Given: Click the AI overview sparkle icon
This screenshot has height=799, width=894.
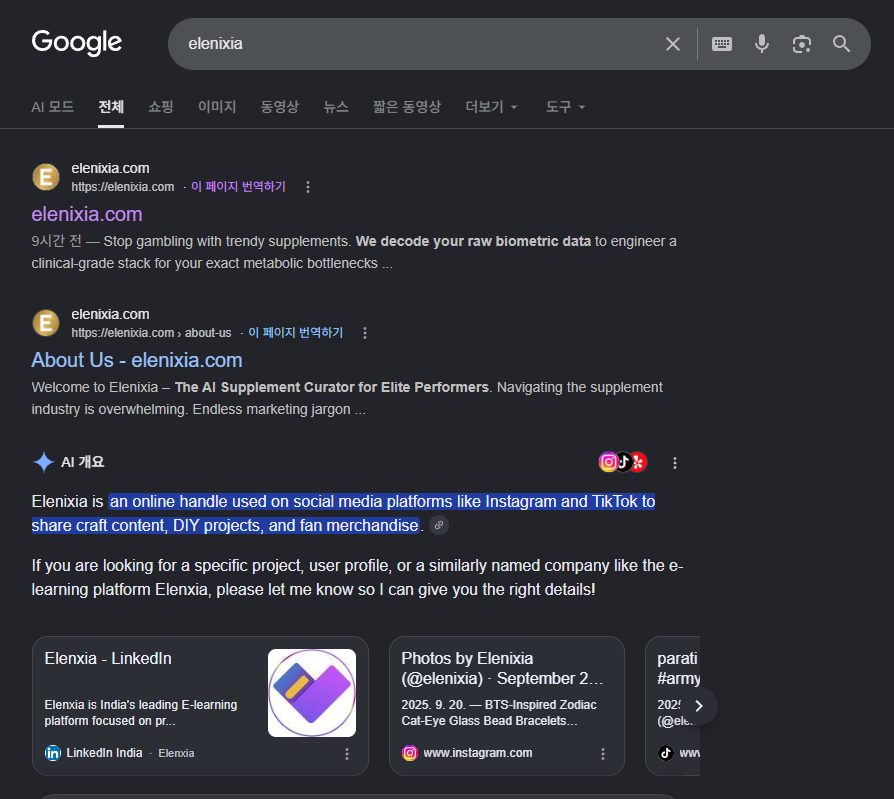Looking at the screenshot, I should point(44,462).
